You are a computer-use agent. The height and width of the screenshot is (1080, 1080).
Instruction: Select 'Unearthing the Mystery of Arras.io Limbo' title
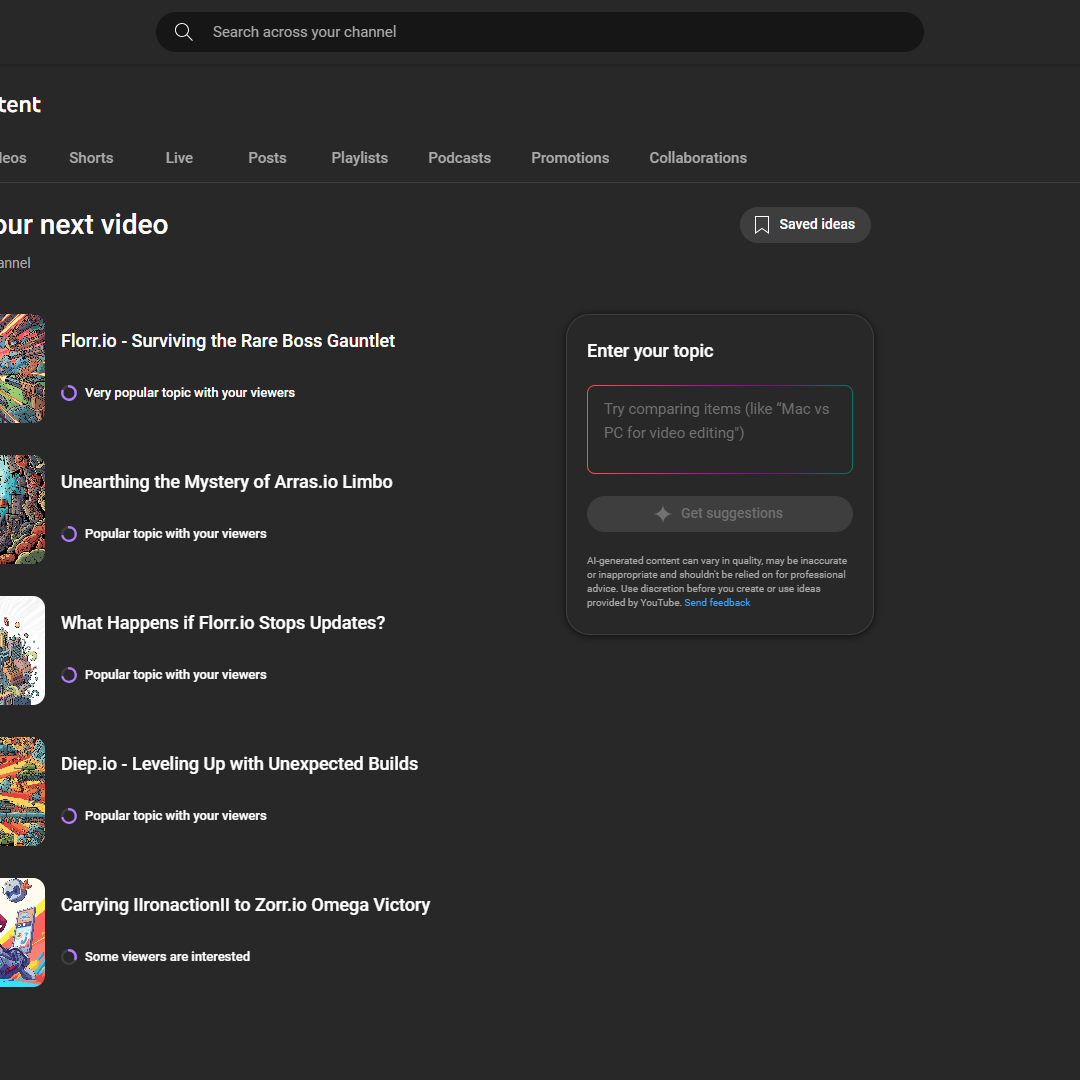tap(227, 482)
